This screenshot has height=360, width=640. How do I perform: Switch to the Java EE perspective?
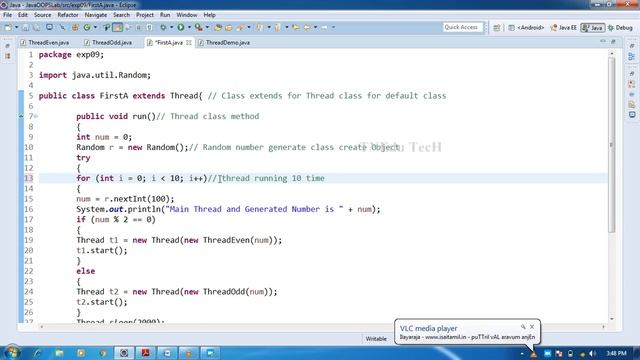coord(563,28)
